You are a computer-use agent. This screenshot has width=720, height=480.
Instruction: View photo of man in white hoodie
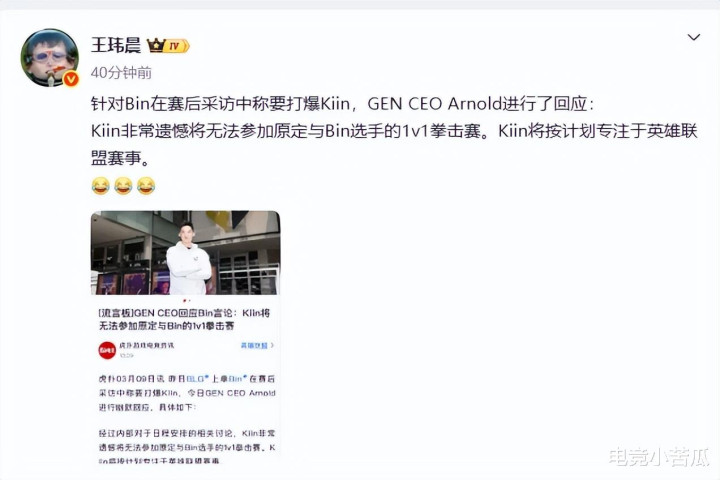pyautogui.click(x=186, y=253)
